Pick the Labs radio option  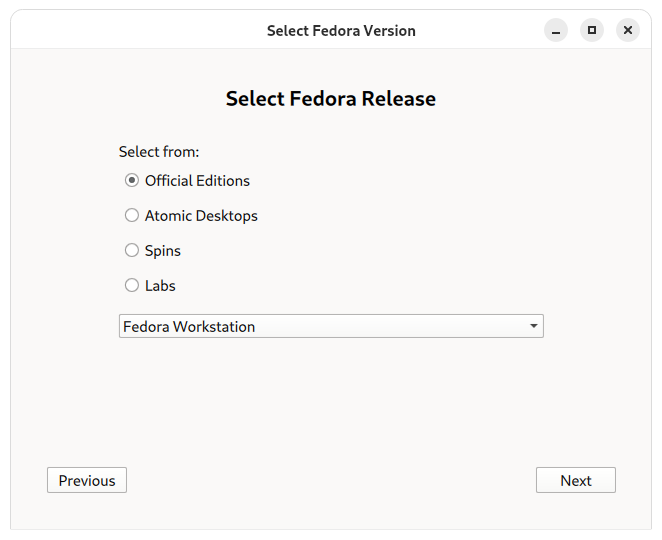point(132,286)
